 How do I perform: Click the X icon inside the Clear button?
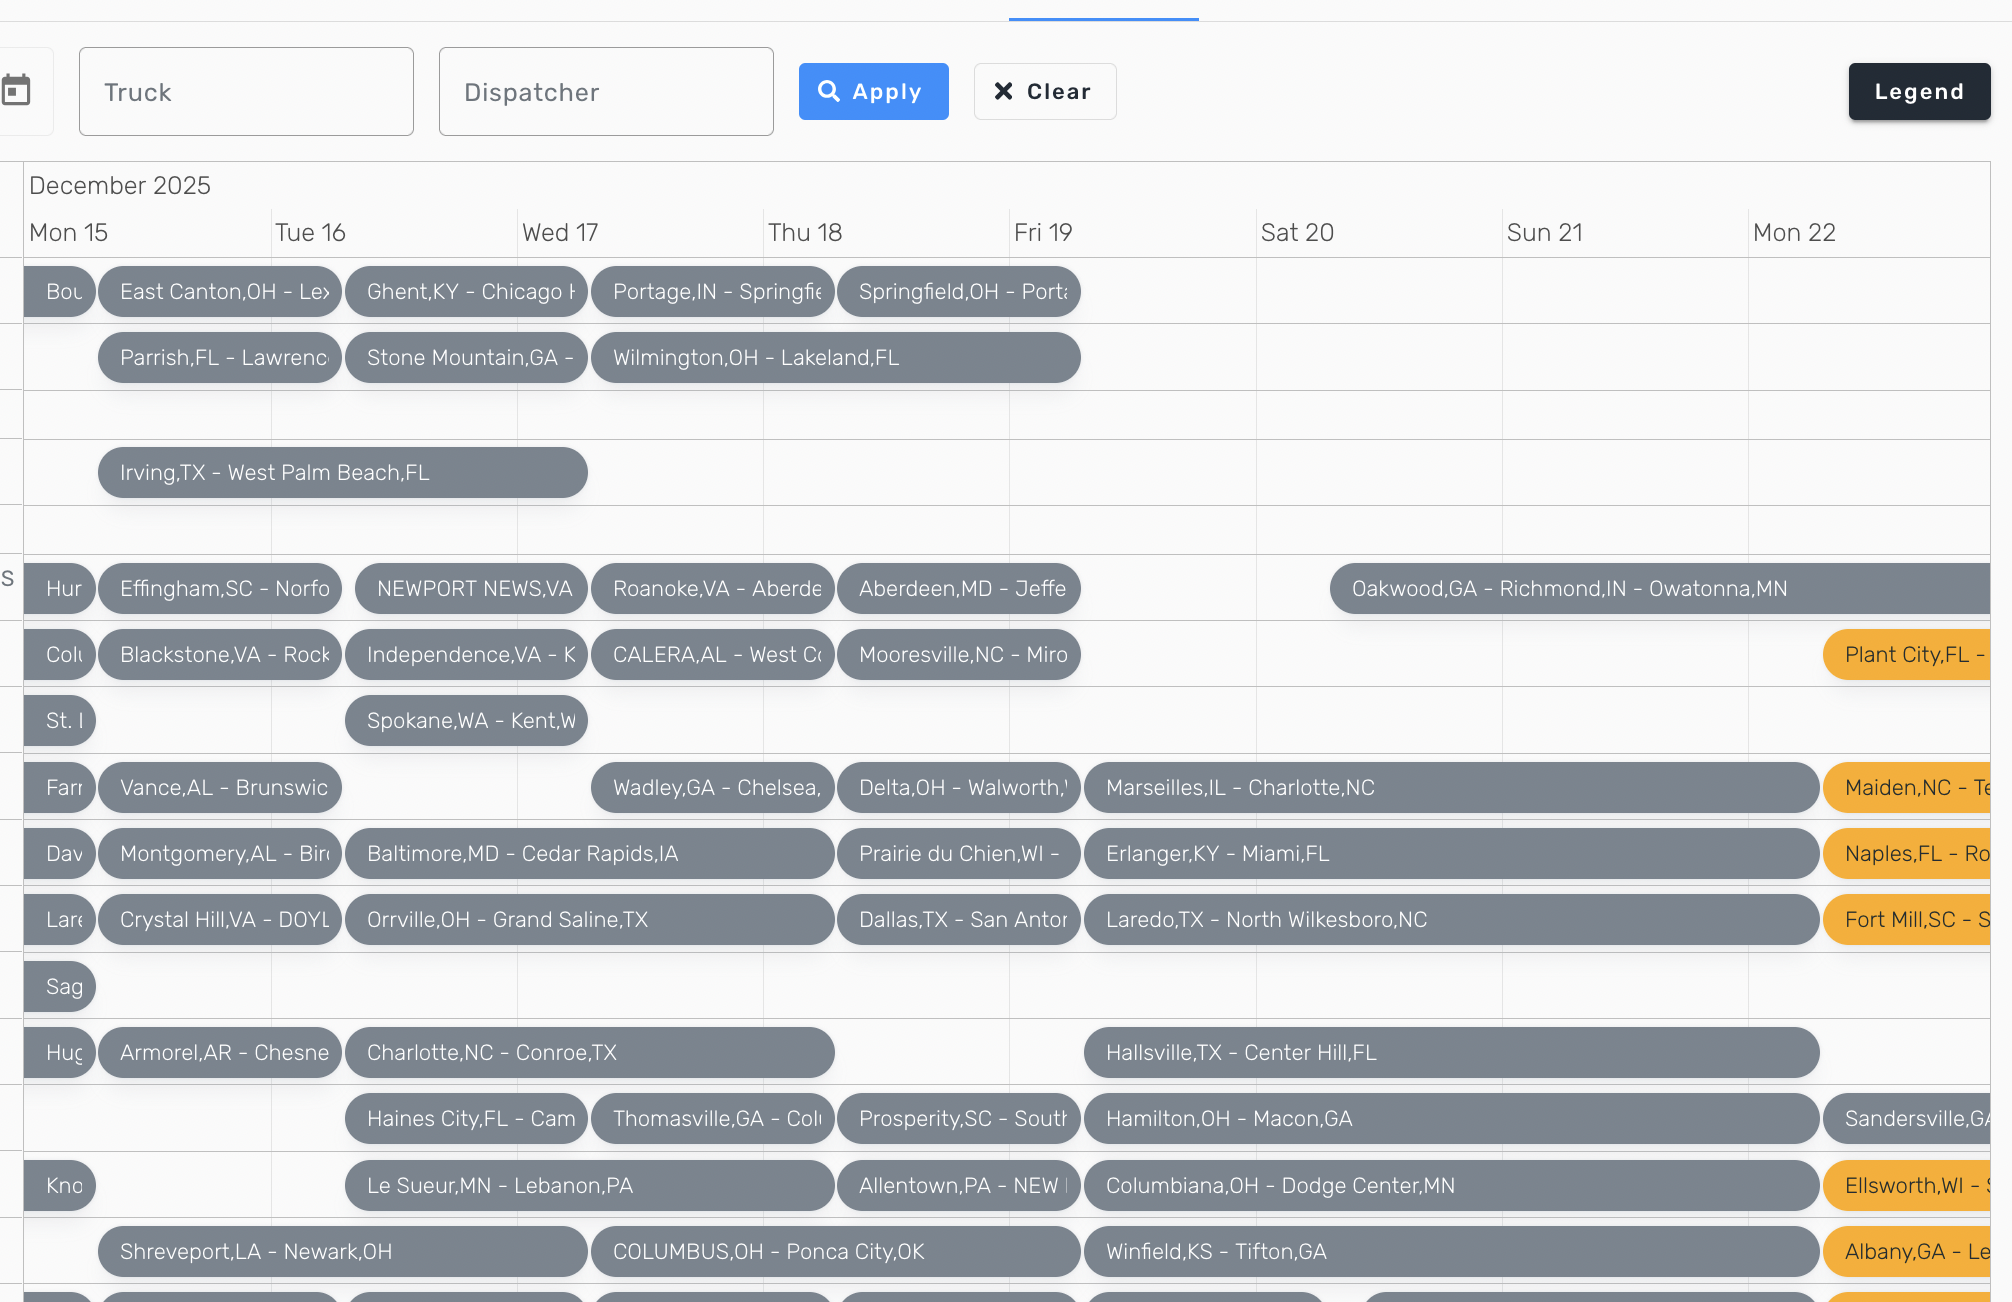pyautogui.click(x=1004, y=91)
